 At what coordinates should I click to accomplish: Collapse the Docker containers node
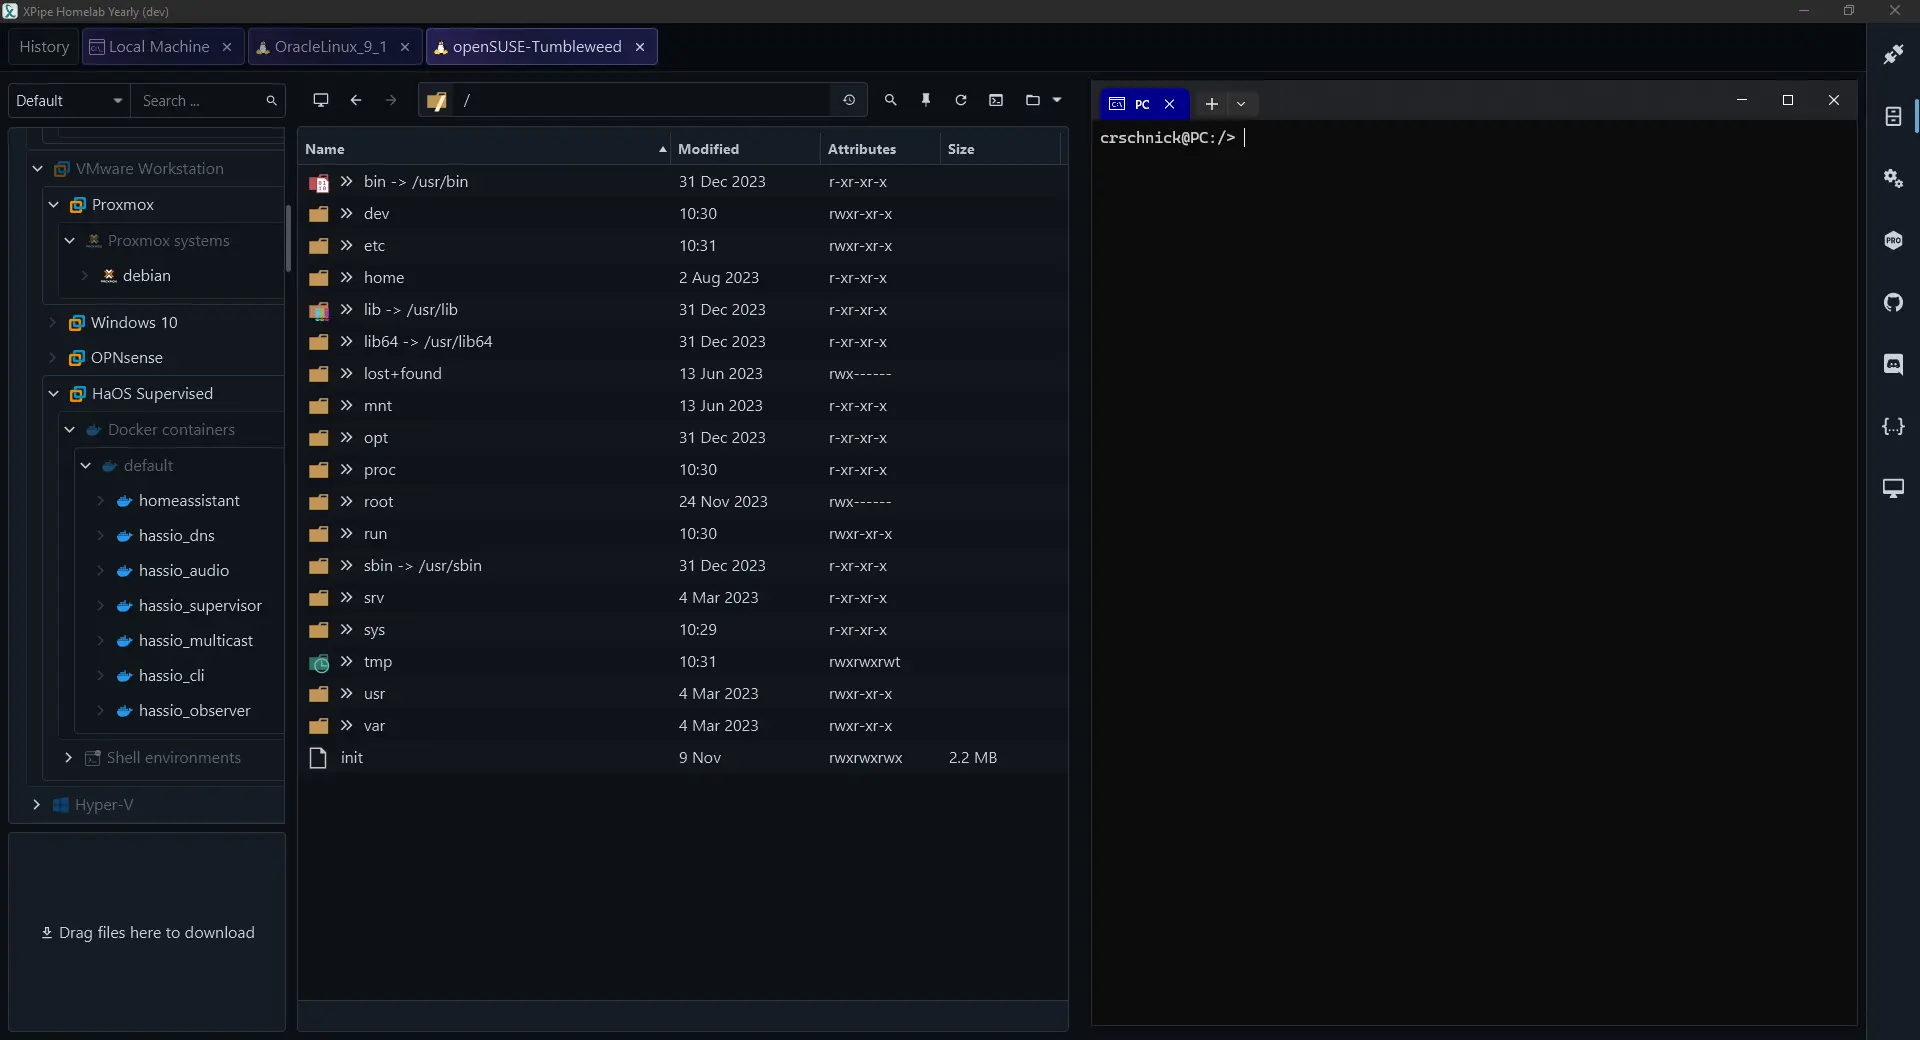[x=70, y=430]
